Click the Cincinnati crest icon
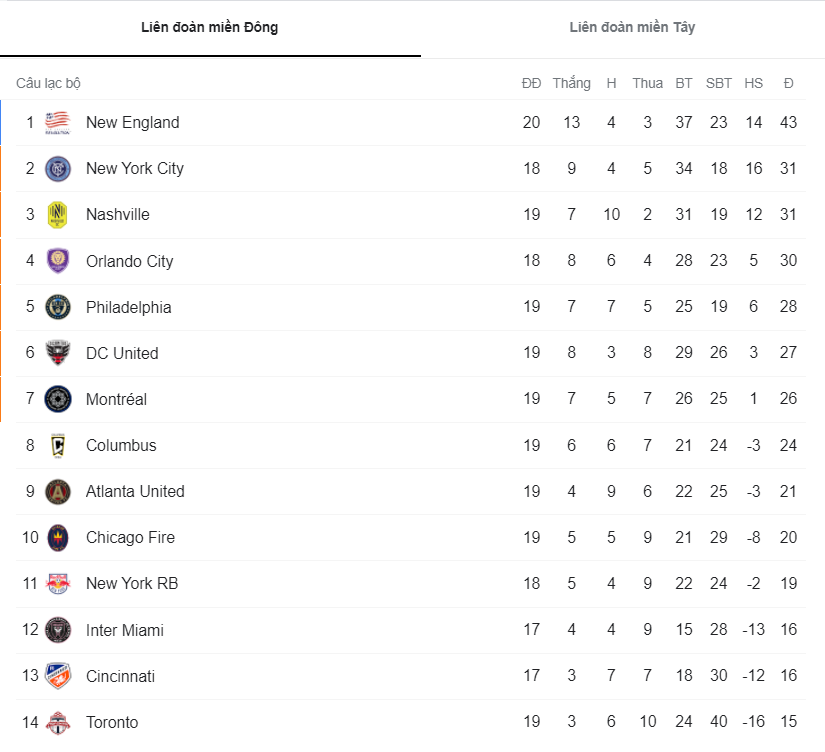The image size is (825, 752). click(58, 676)
